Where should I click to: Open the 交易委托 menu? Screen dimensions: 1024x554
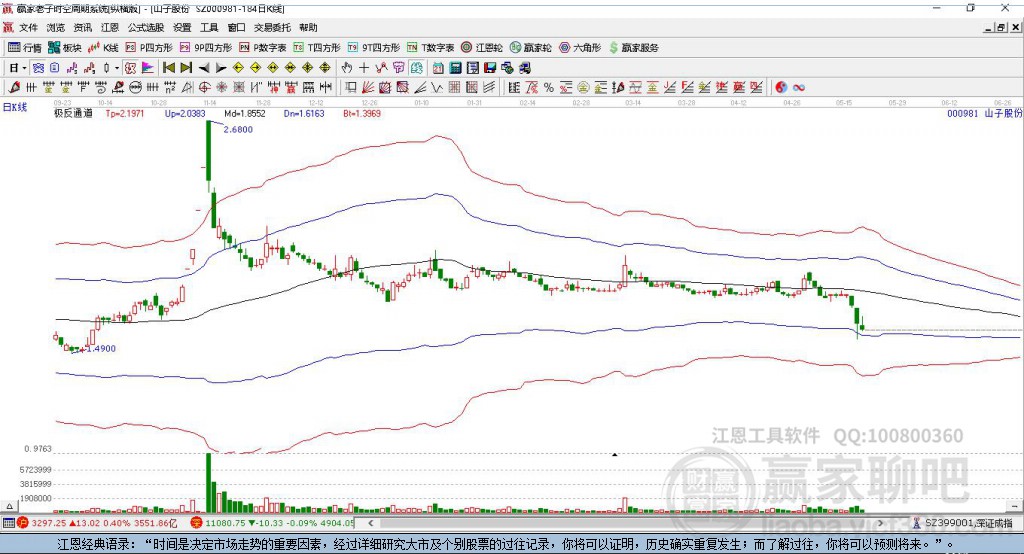click(x=272, y=27)
